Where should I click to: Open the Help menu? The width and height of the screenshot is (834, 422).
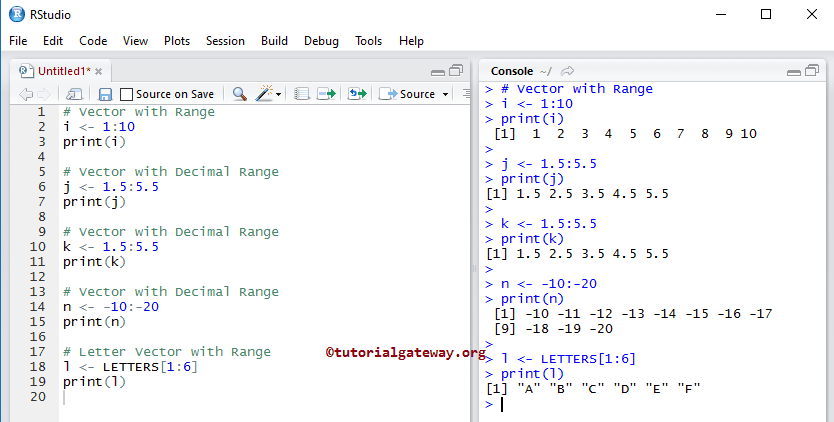(411, 41)
